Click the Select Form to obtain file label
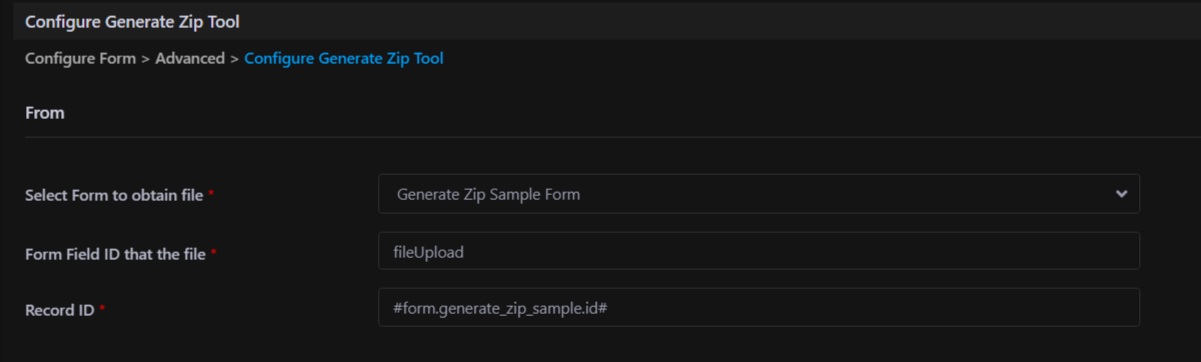Image resolution: width=1201 pixels, height=362 pixels. coord(114,195)
